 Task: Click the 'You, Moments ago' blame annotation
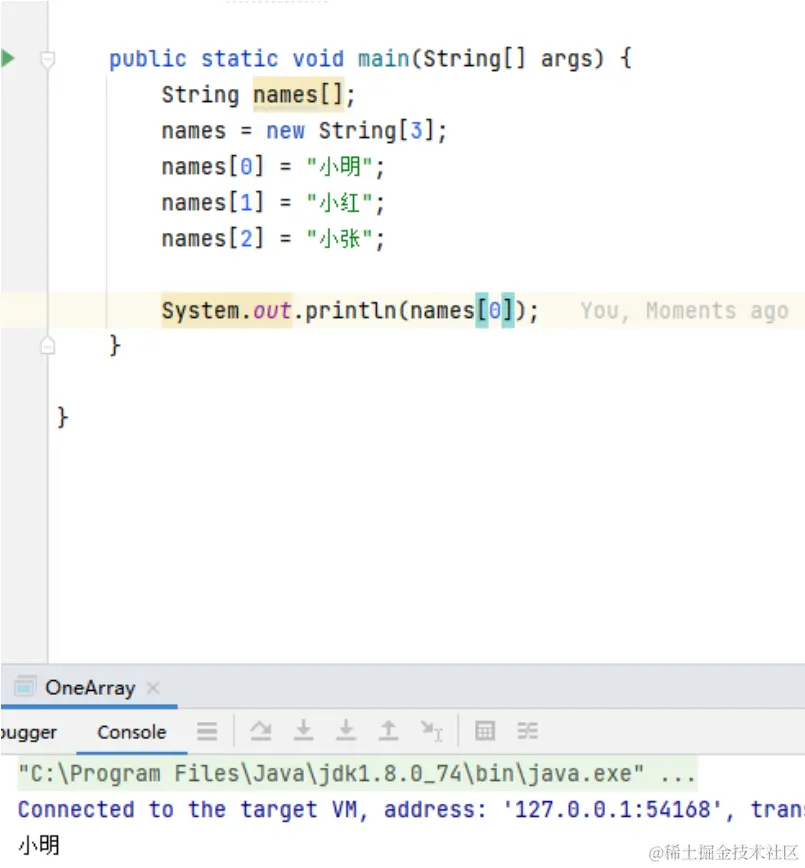pos(684,311)
